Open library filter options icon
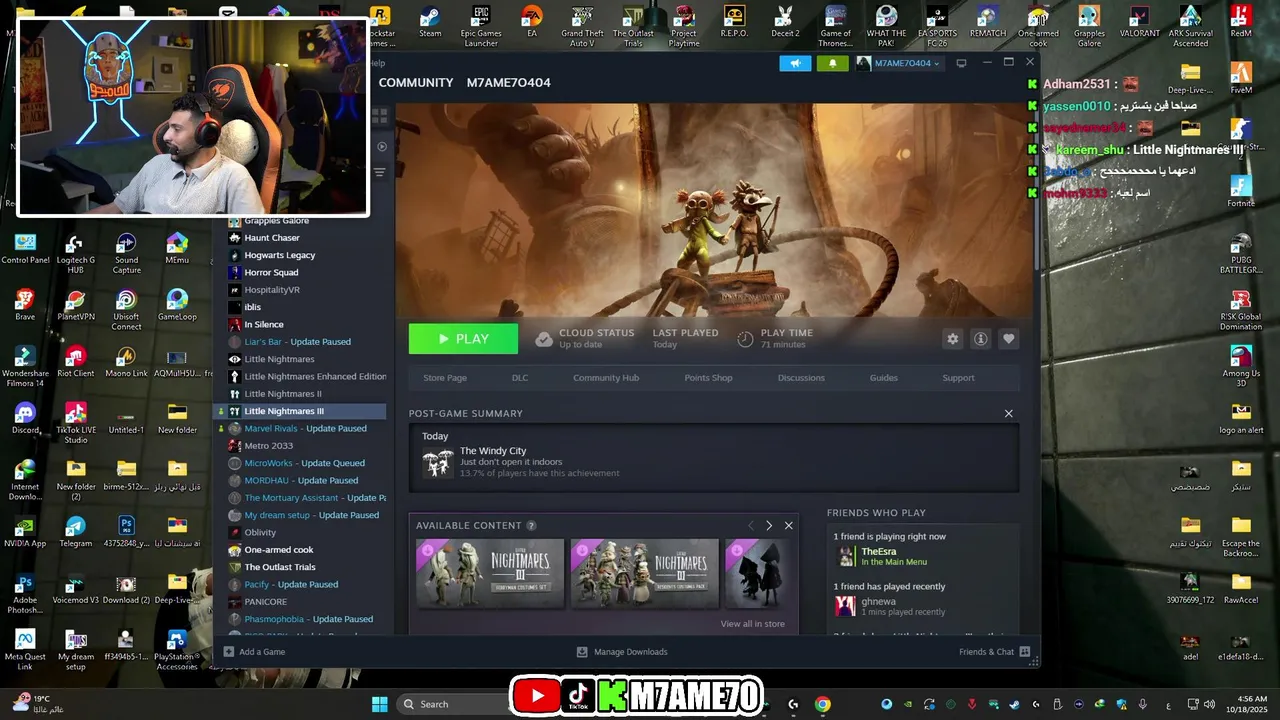Screen dimensions: 1280x720 (x=379, y=172)
